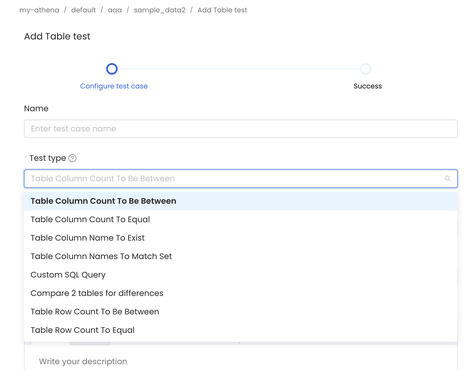Screen dimensions: 469x370
Task: Click the Write your description text area
Action: 241,362
